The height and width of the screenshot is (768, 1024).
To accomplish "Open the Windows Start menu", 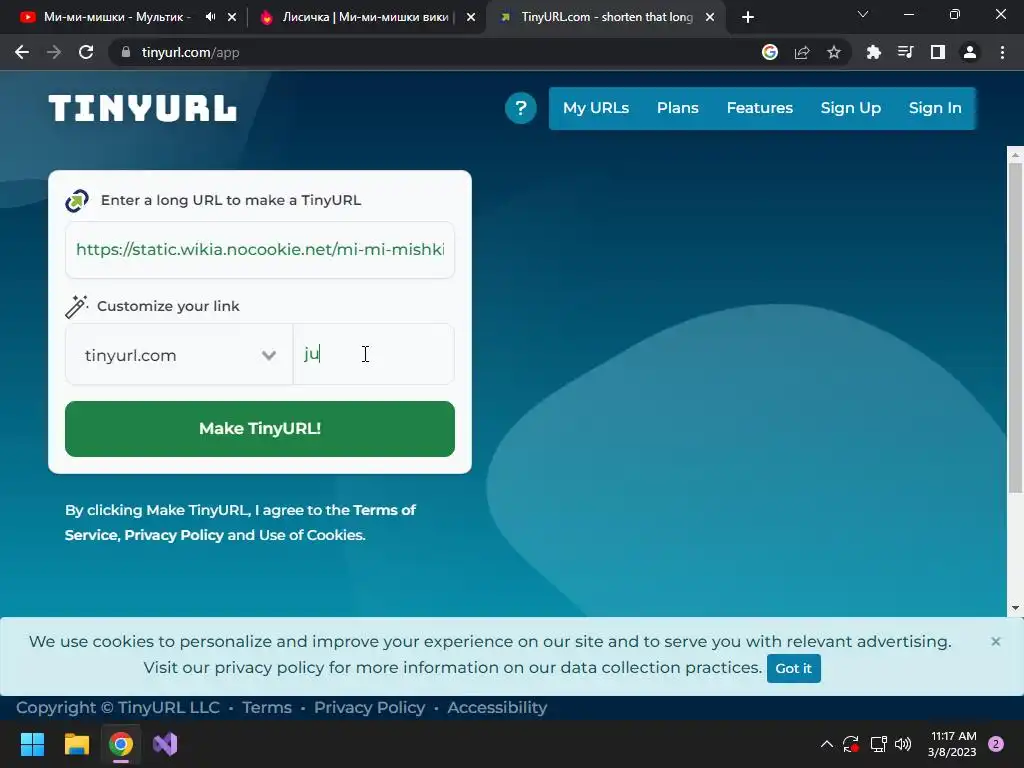I will [32, 744].
